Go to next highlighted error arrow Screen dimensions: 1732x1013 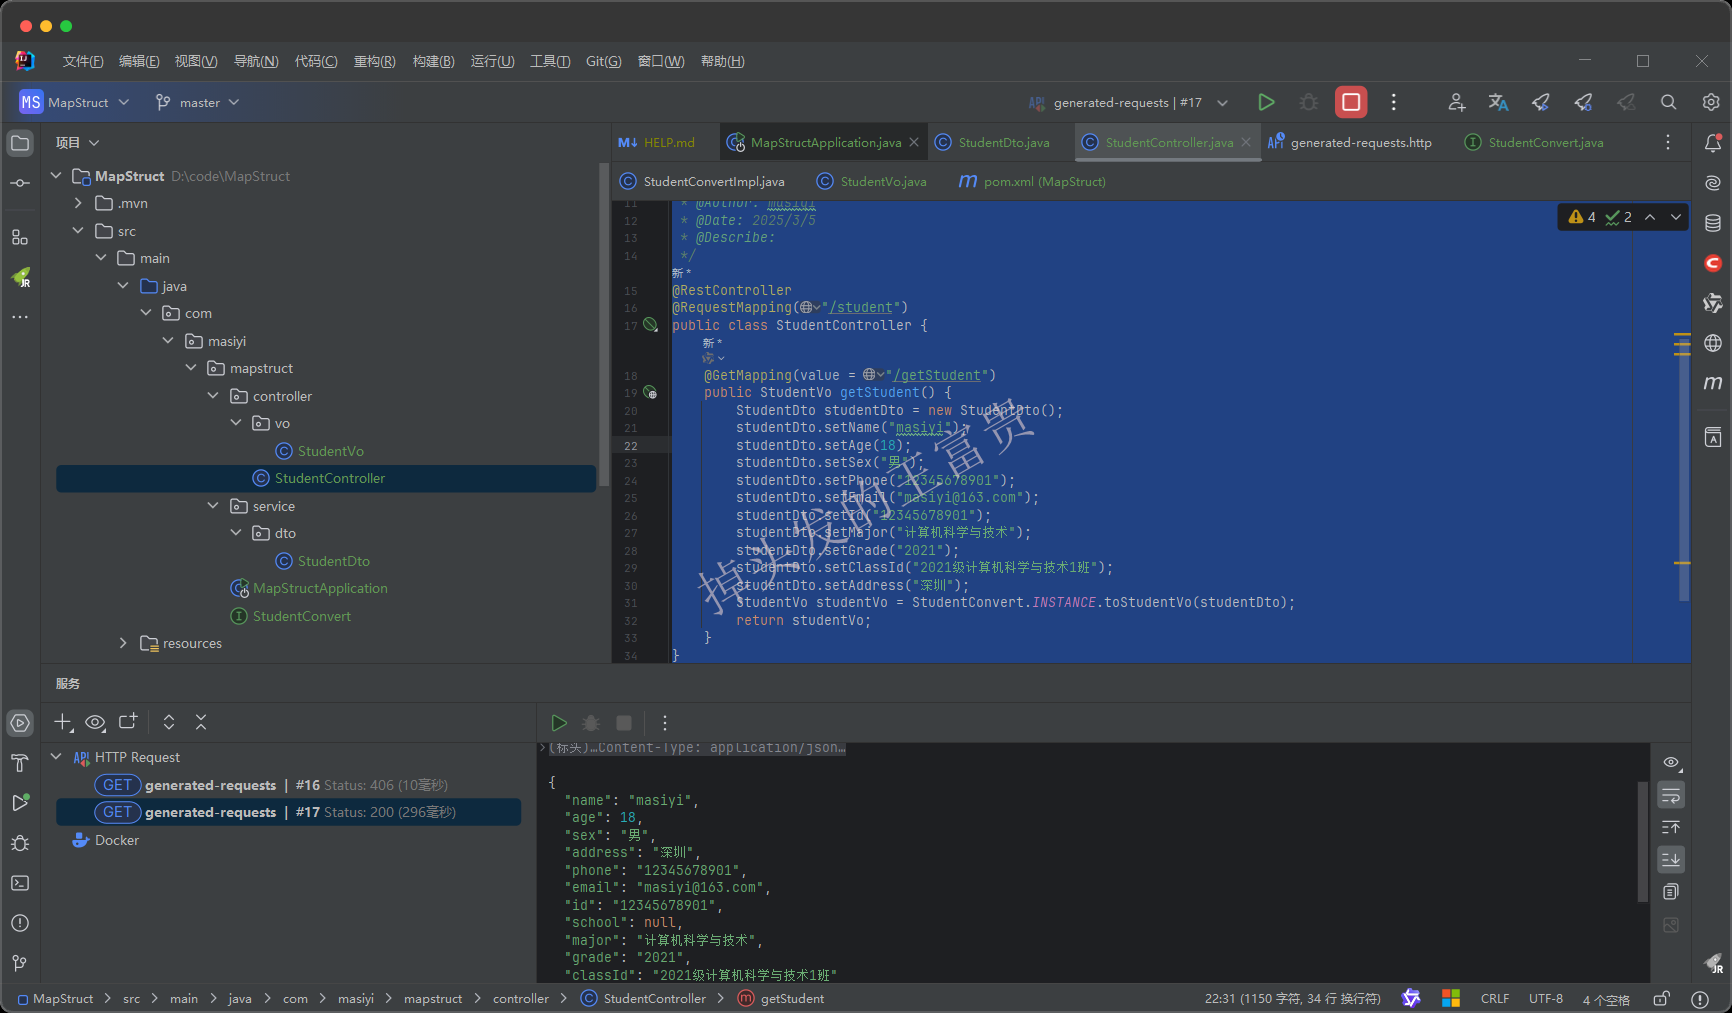coord(1676,217)
